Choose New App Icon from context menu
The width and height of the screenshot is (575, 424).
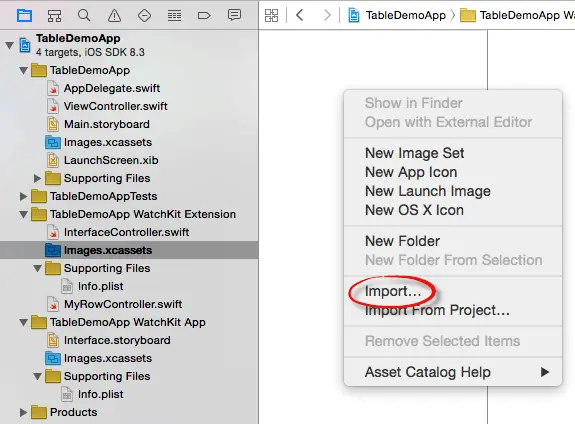pos(453,172)
